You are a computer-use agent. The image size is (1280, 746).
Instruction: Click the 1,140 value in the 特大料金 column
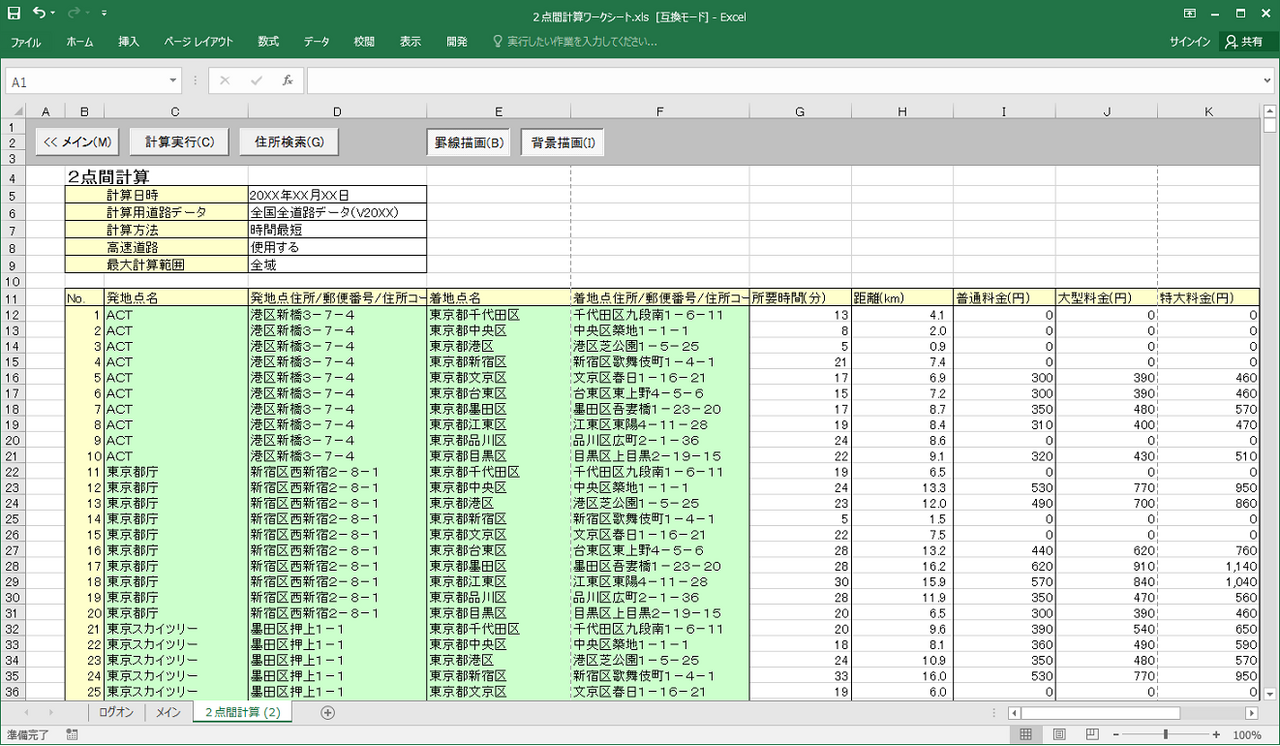1209,566
